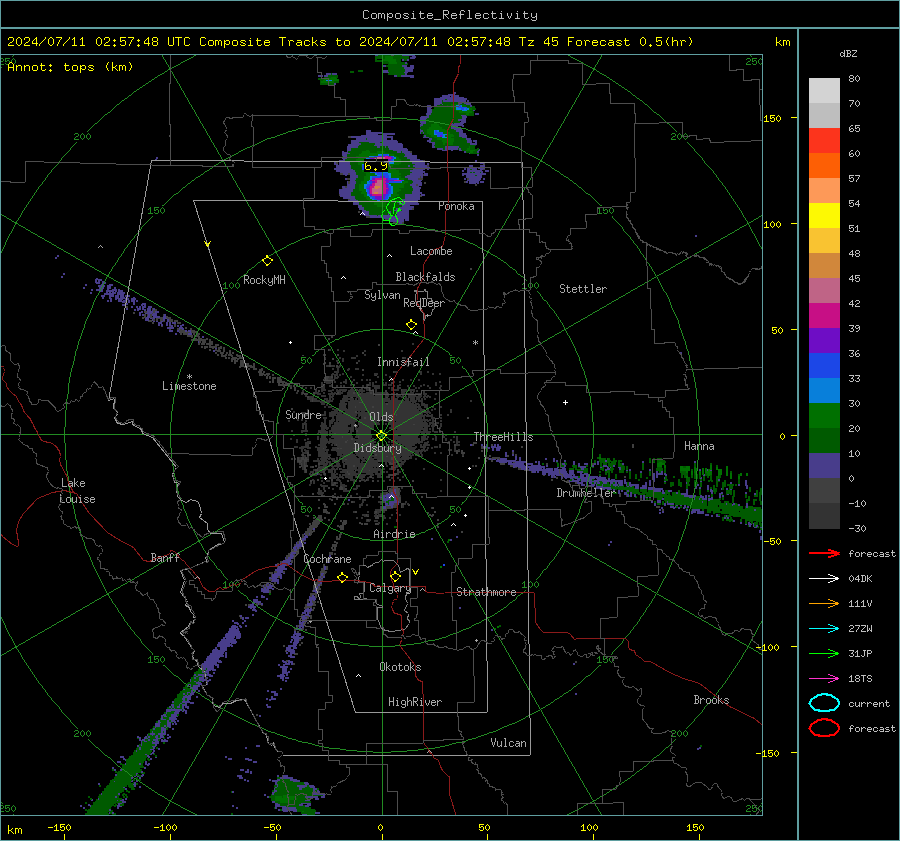Click the magenta 39-42 dBZ swatch
Image resolution: width=900 pixels, height=841 pixels.
click(824, 316)
